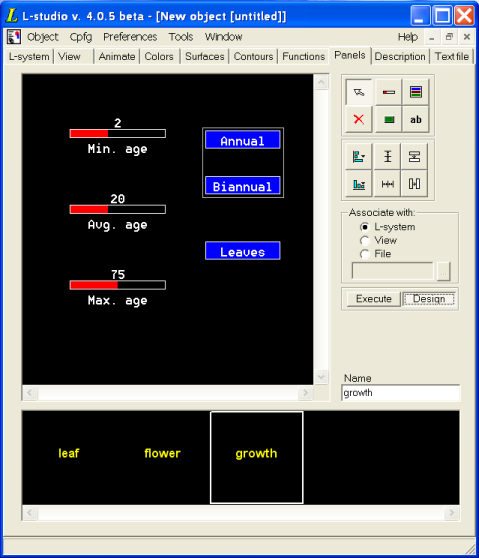Select the growth panel thumbnail
This screenshot has height=558, width=479.
click(x=257, y=457)
